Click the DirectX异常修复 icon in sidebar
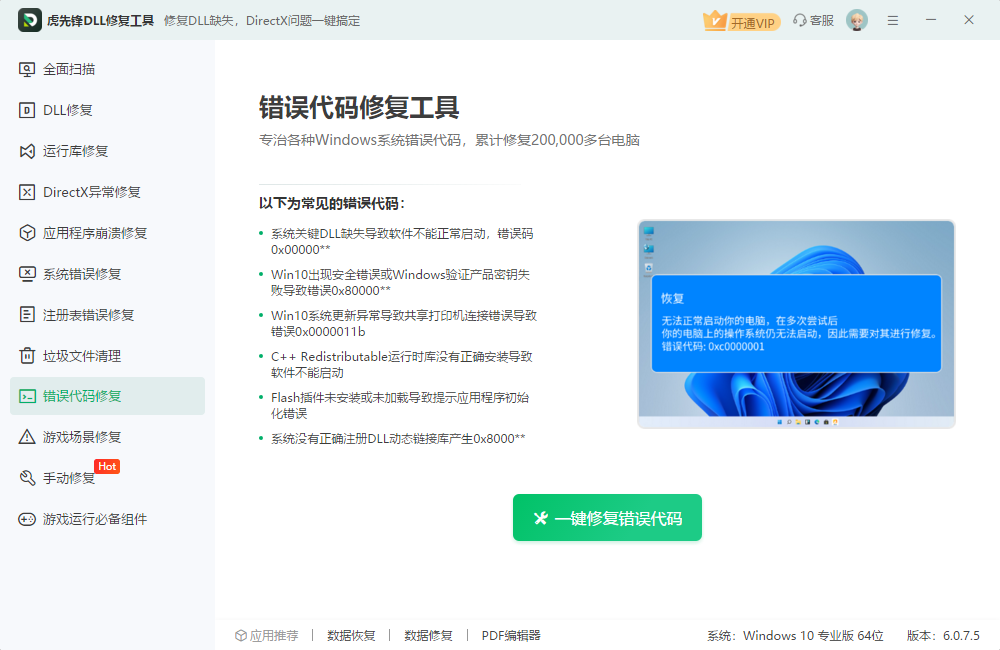The image size is (1000, 650). (27, 192)
